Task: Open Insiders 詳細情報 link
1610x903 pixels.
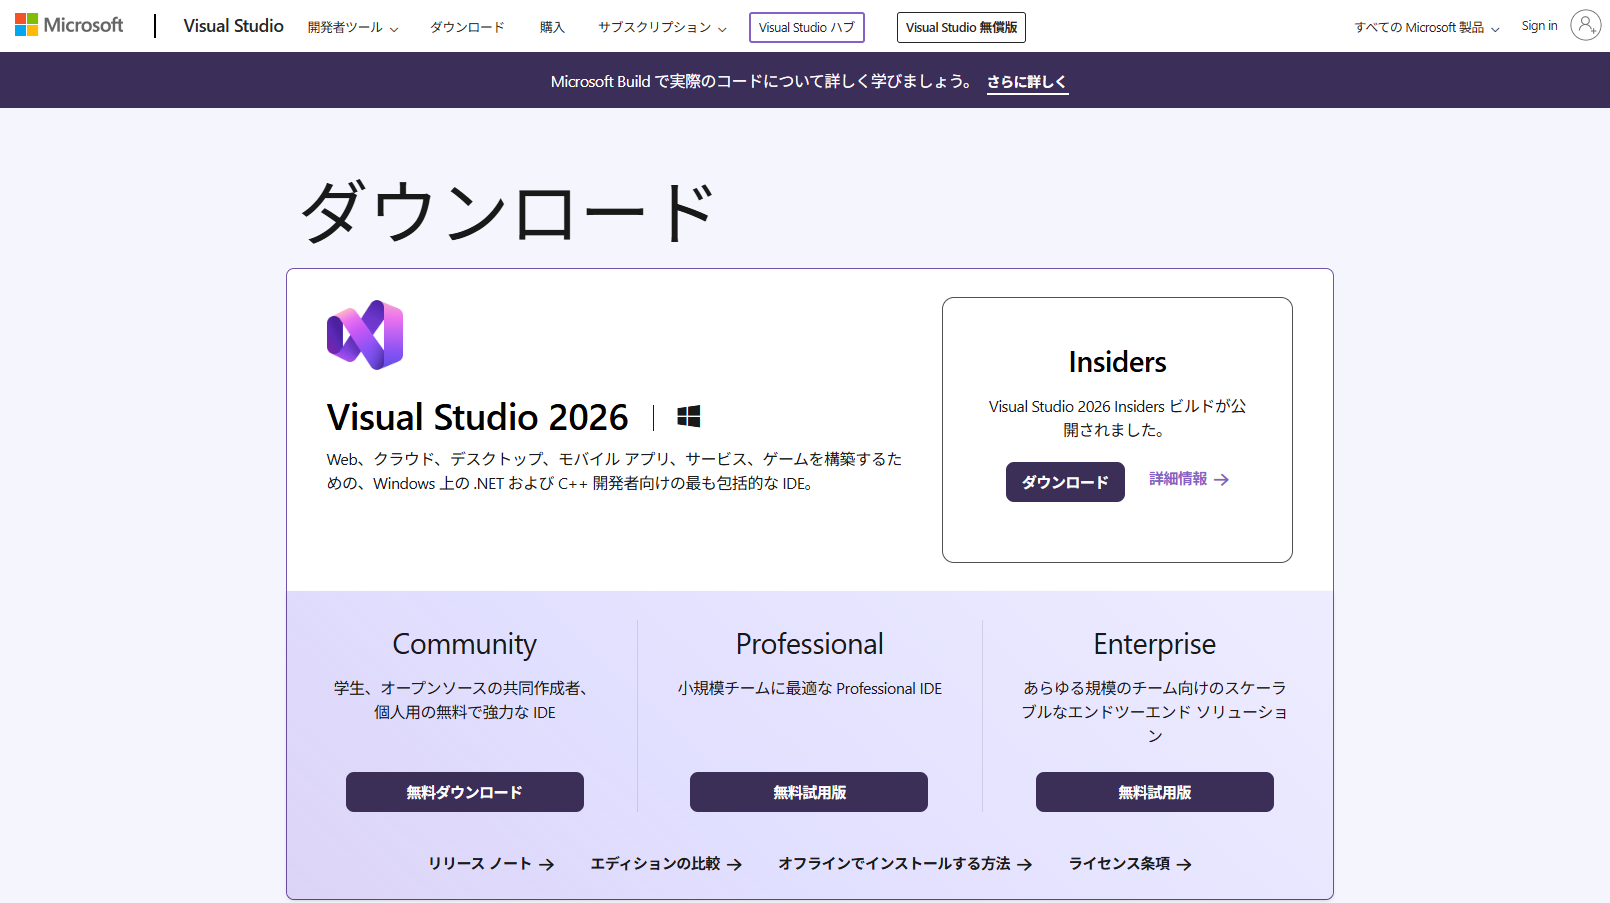Action: pos(1189,479)
